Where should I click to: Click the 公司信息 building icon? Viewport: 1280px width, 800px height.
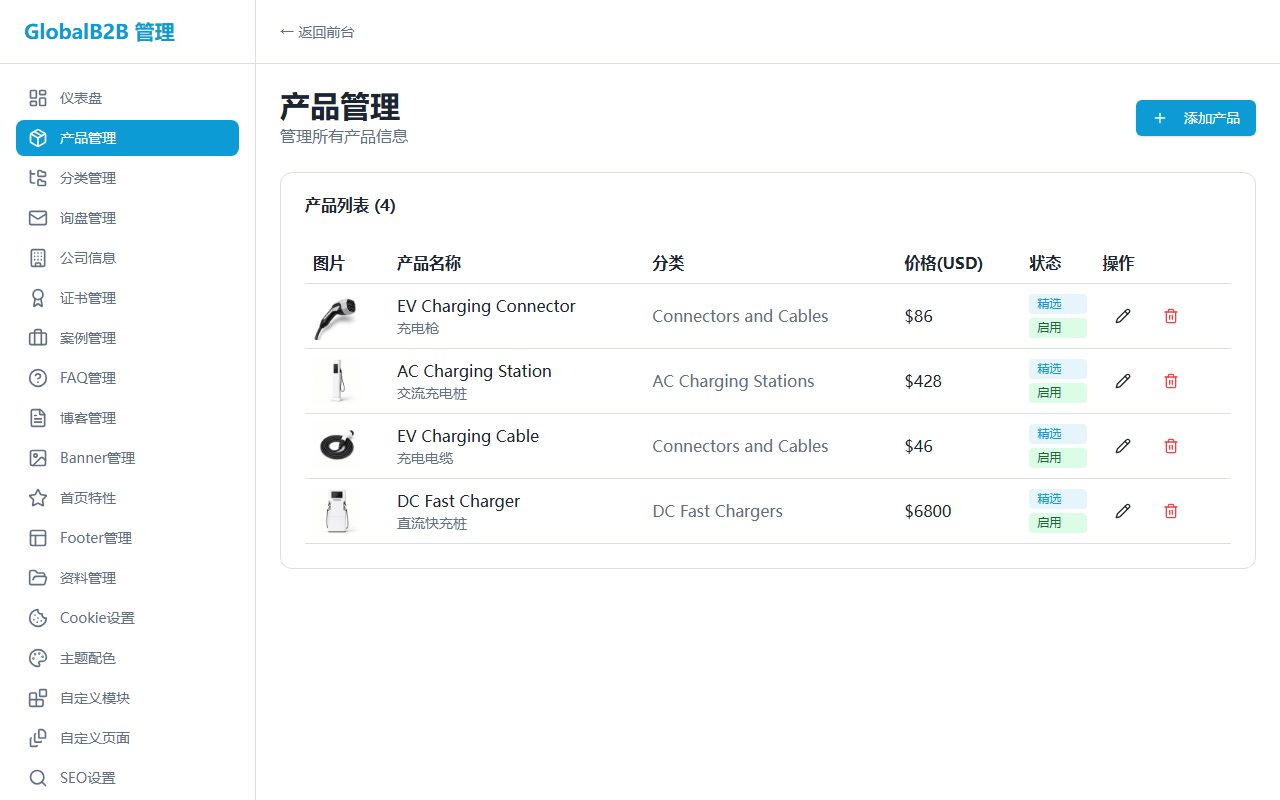pos(38,258)
